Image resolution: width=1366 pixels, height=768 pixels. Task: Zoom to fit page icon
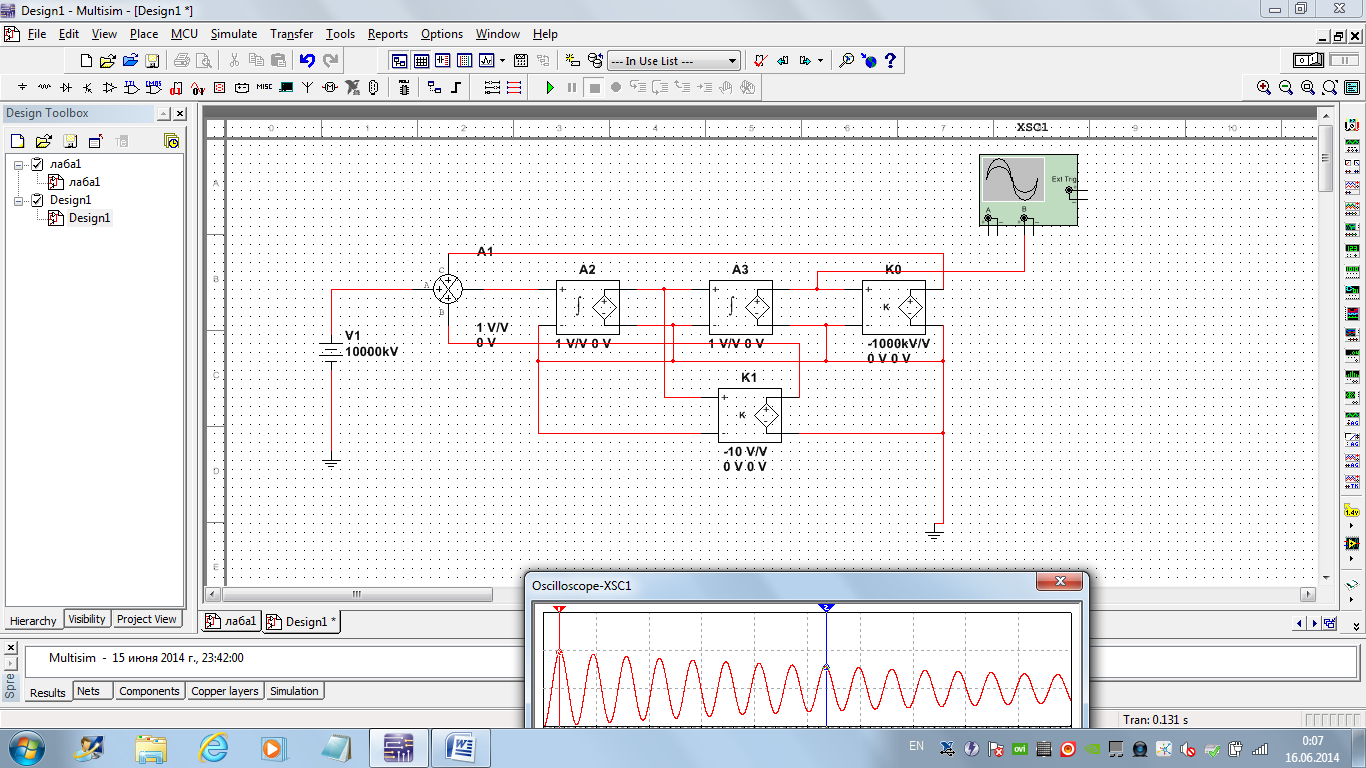pos(1330,88)
